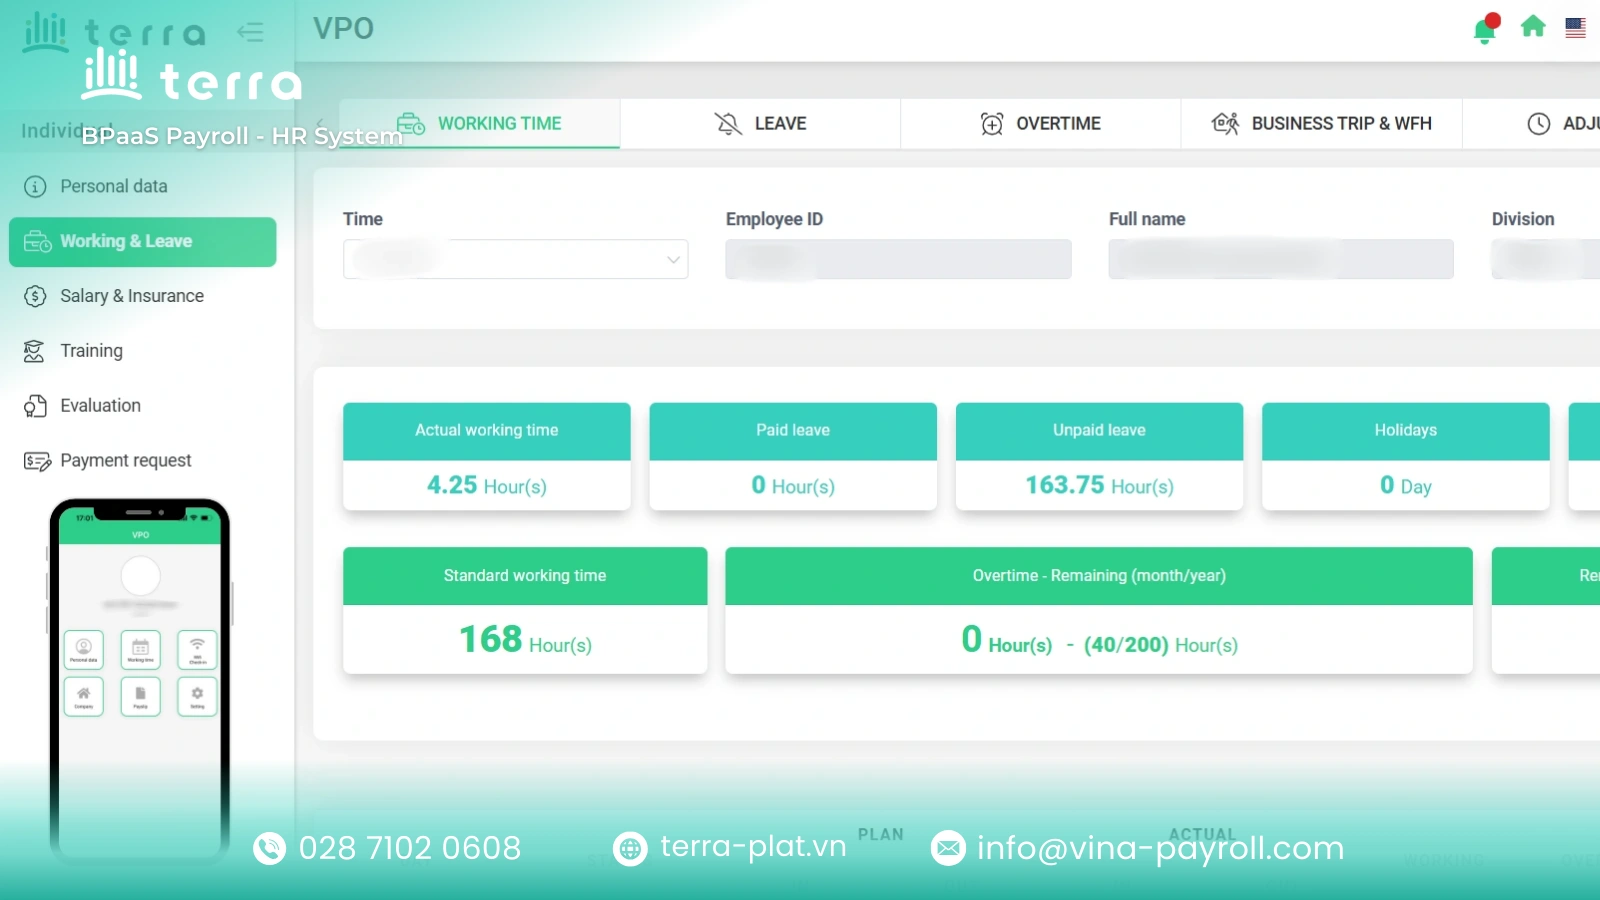
Task: Click the Holidays card
Action: pyautogui.click(x=1406, y=457)
